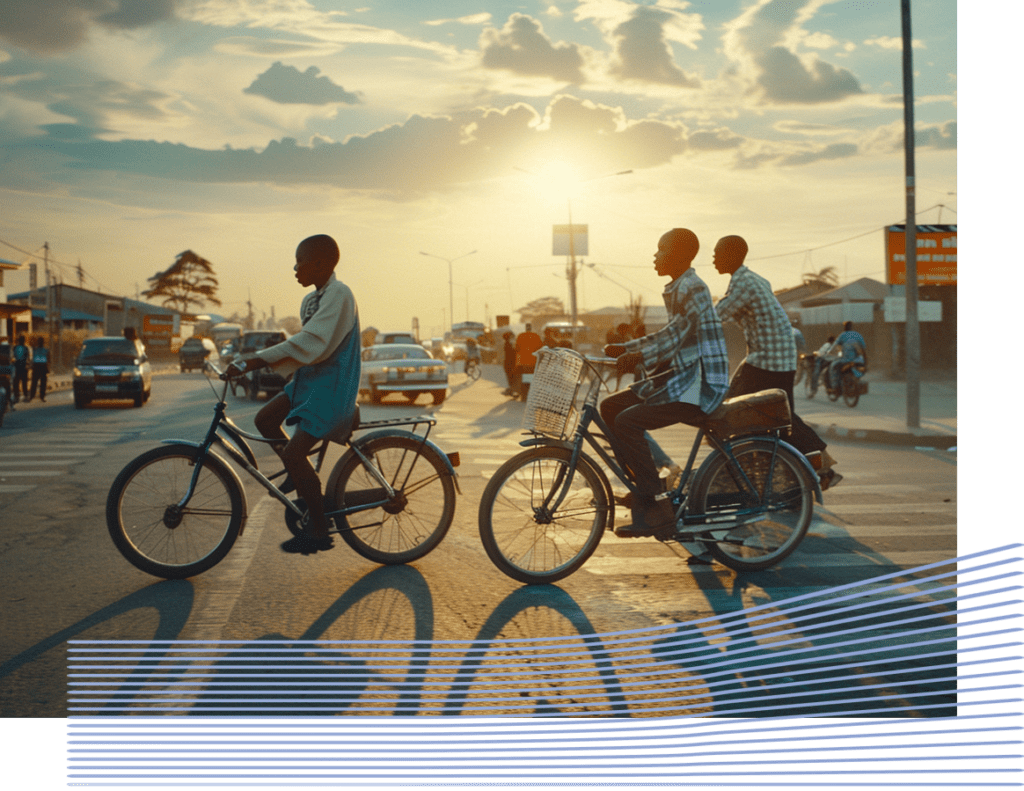
Task: Click the front wheel of the right bicycle
Action: click(x=543, y=514)
